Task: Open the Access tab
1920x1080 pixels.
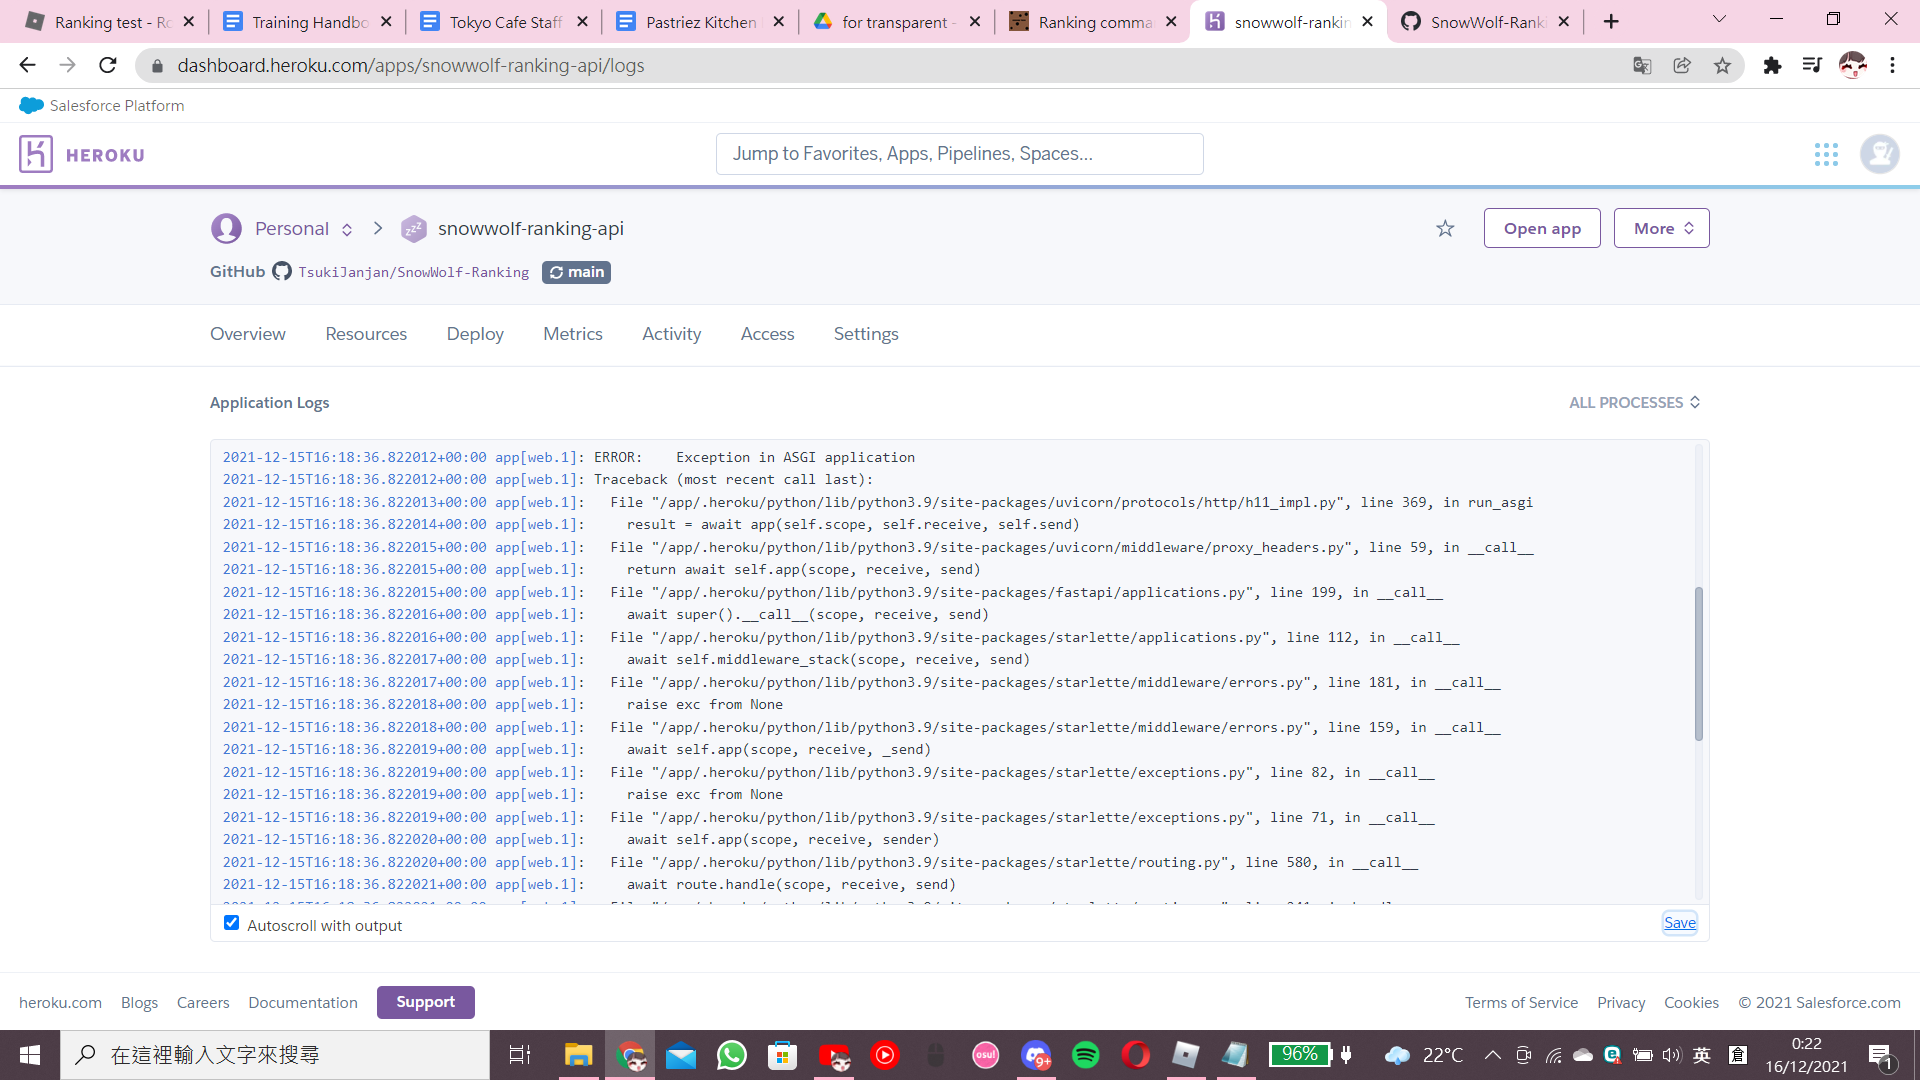Action: [x=767, y=334]
